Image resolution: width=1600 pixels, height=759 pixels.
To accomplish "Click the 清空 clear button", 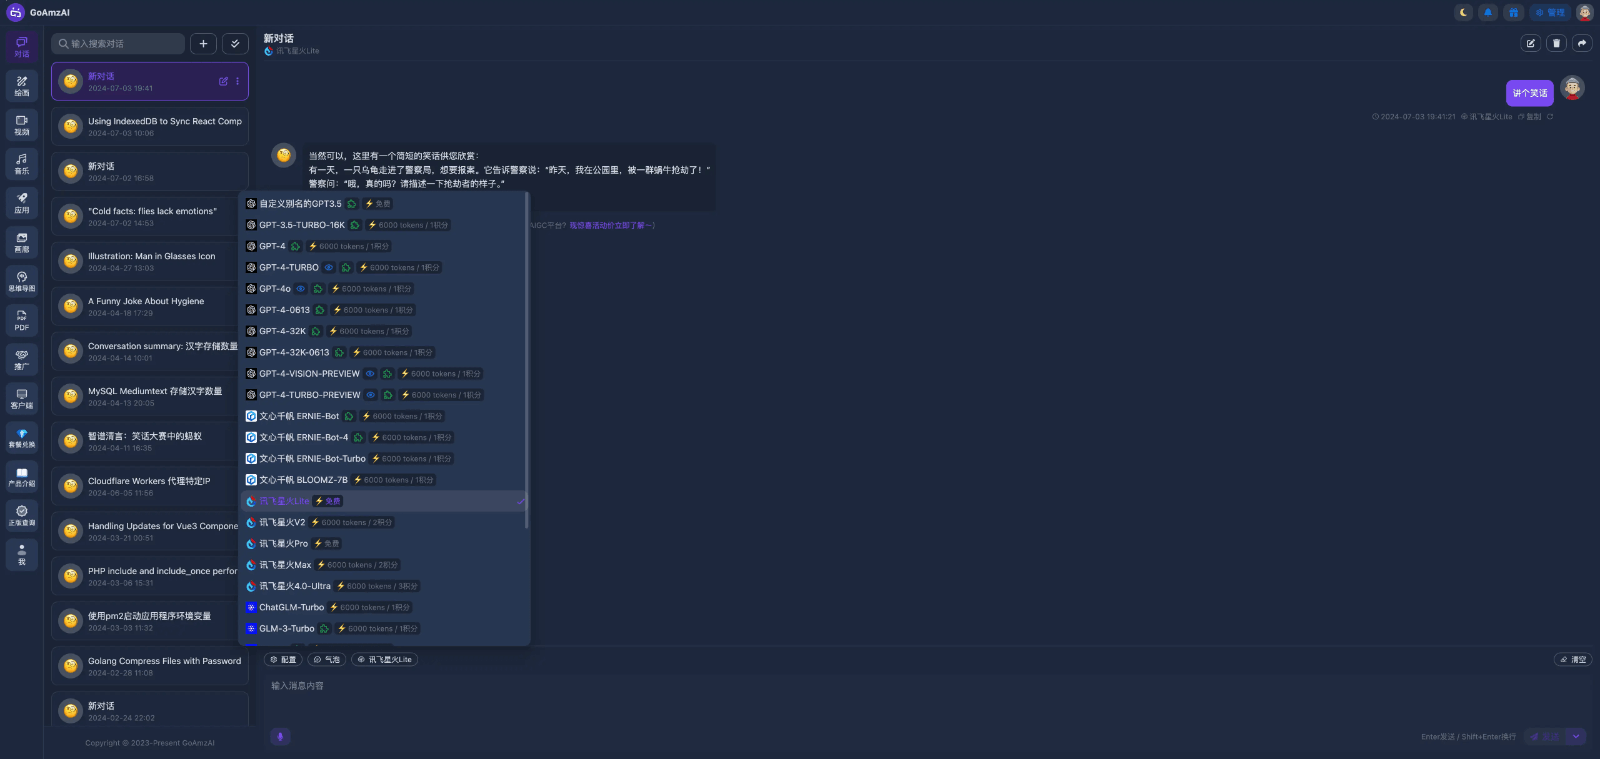I will click(1573, 660).
